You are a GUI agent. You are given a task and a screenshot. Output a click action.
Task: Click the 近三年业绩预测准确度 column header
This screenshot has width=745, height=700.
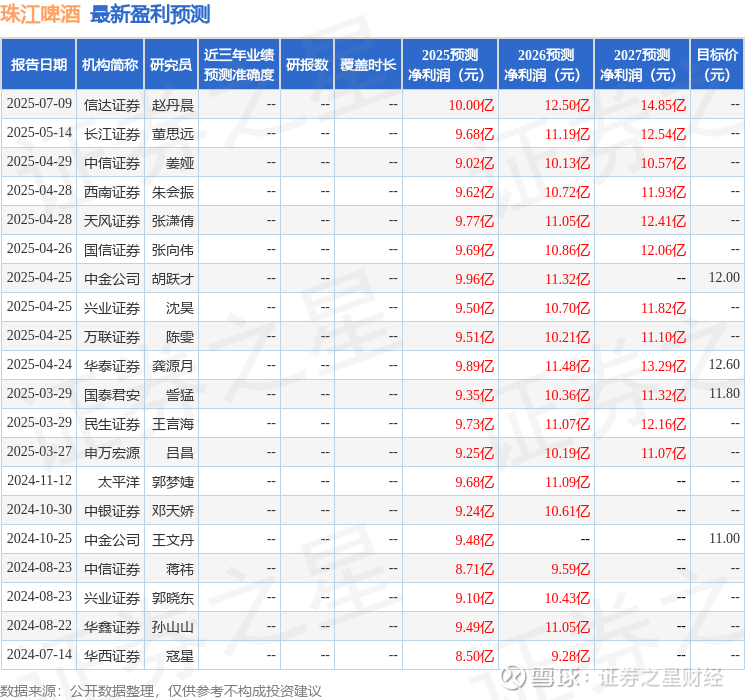pyautogui.click(x=239, y=65)
